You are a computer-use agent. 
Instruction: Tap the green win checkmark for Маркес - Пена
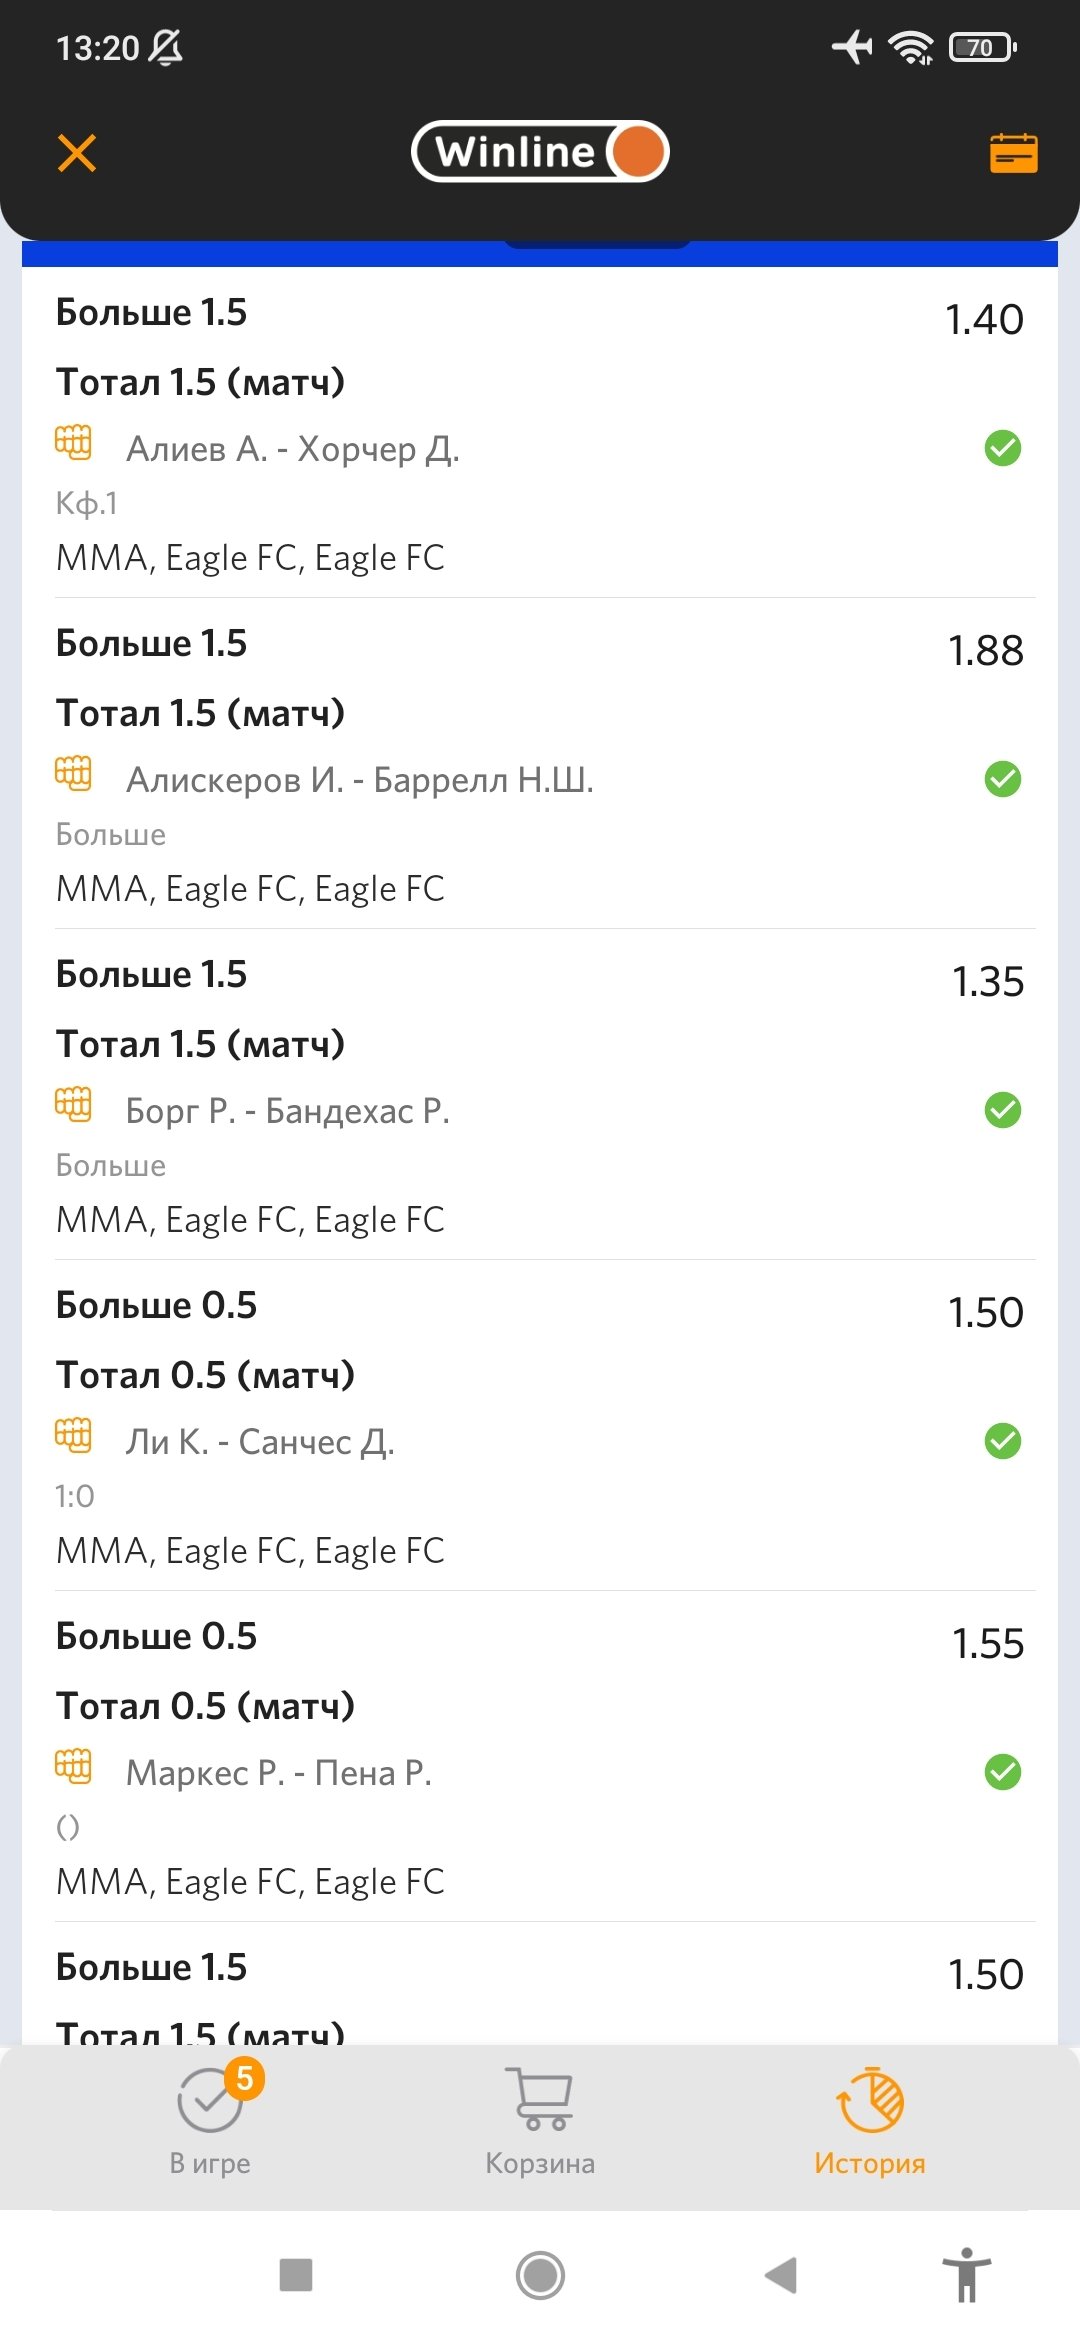[1002, 1772]
